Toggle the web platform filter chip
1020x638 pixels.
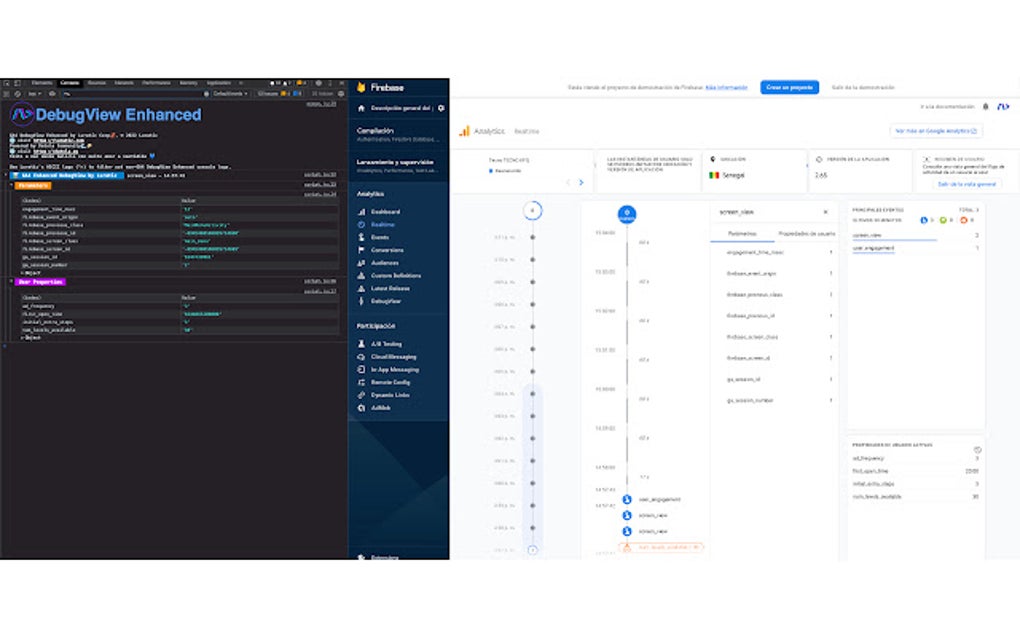(x=964, y=220)
